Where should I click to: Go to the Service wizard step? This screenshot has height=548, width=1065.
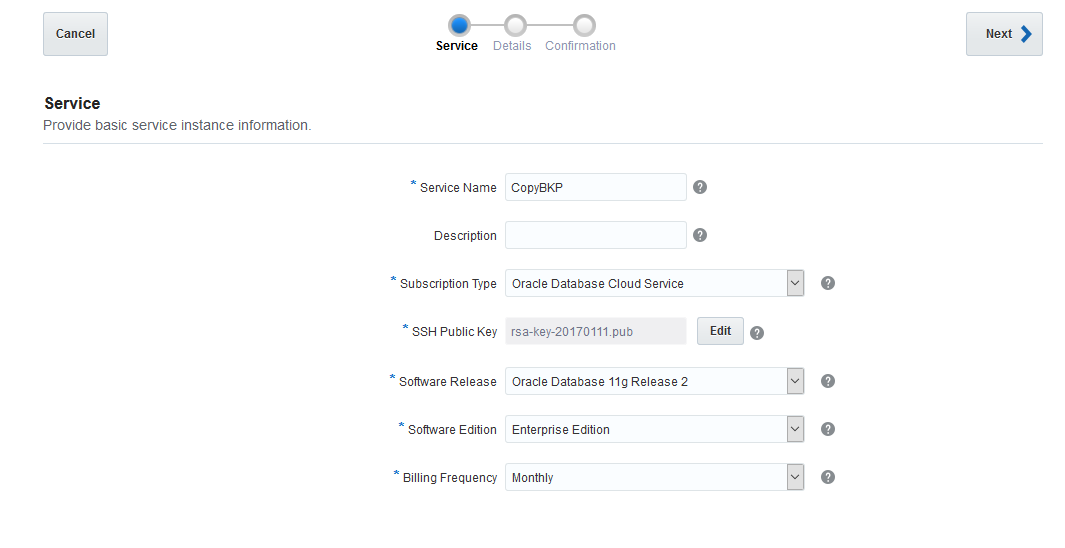459,26
